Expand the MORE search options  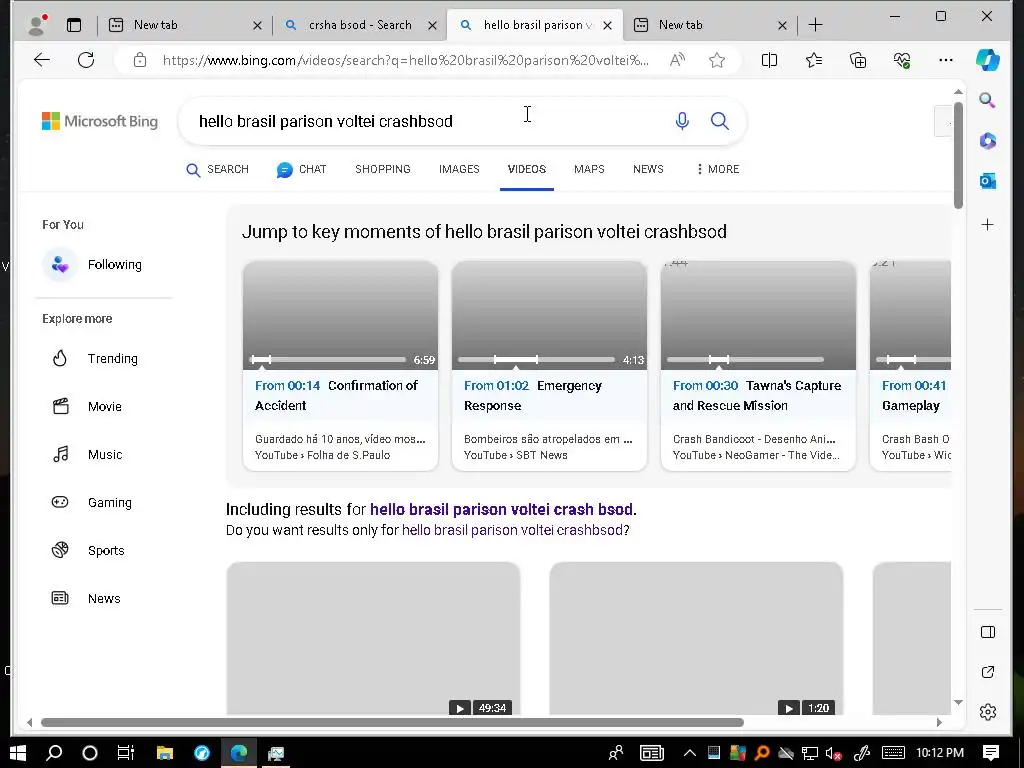coord(718,169)
